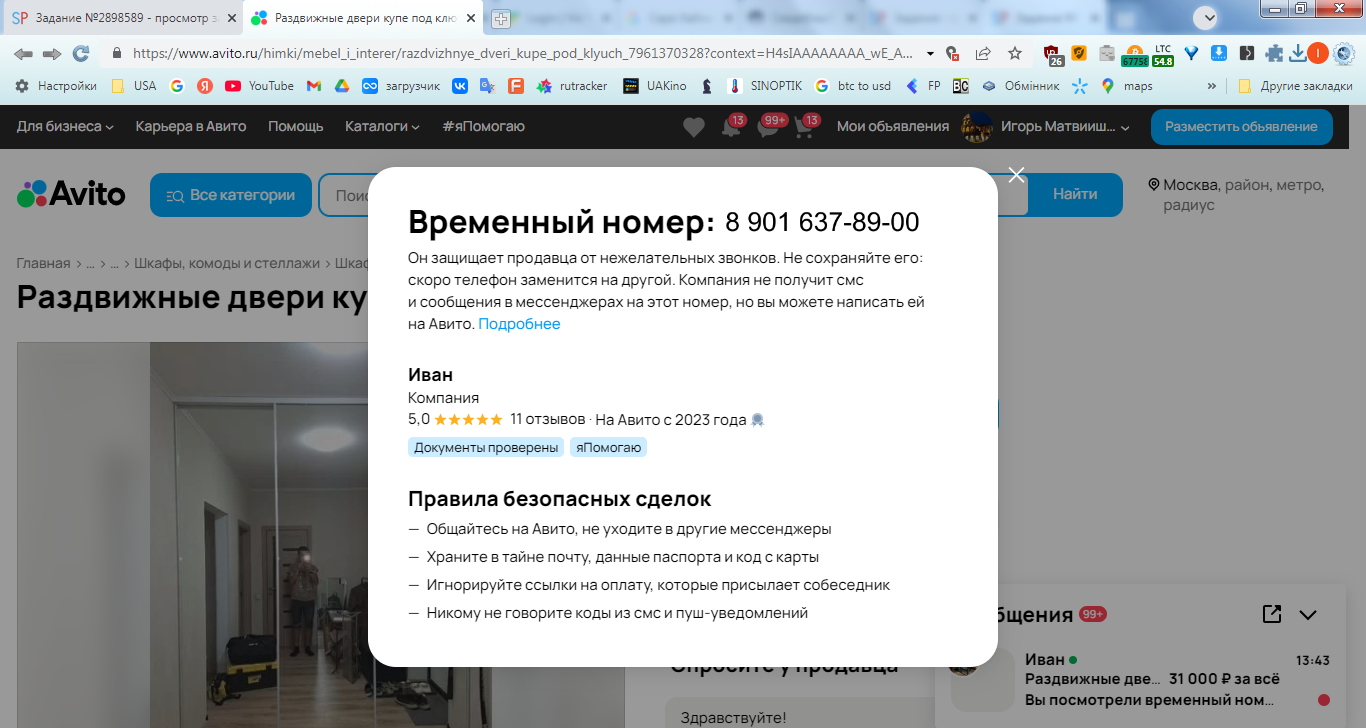Open Настройки bookmark

pos(56,86)
